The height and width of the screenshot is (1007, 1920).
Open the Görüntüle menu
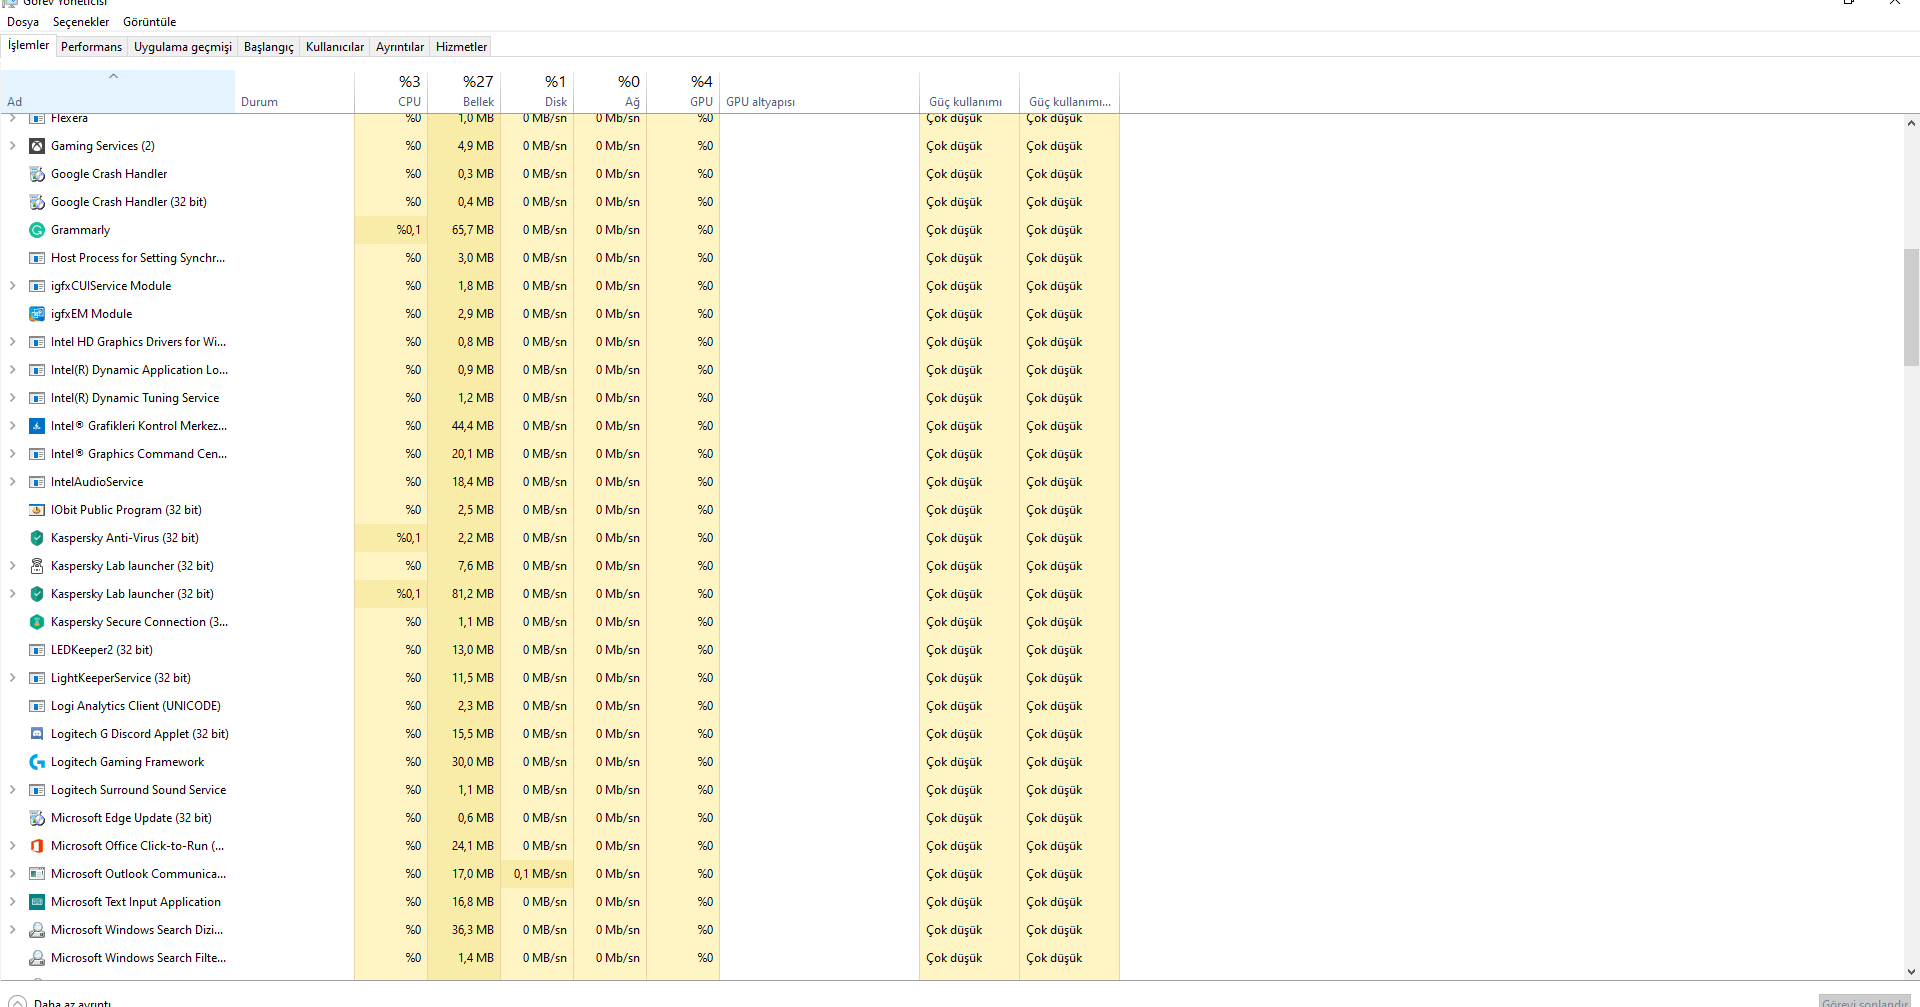tap(149, 22)
